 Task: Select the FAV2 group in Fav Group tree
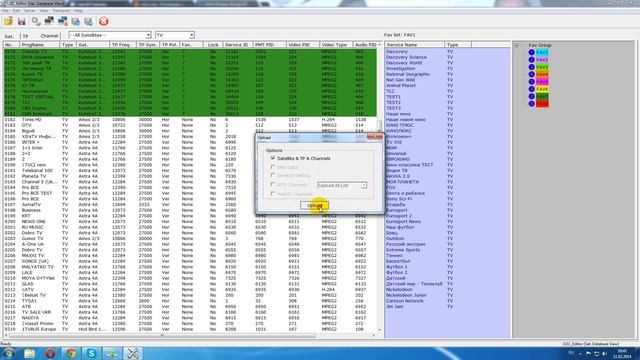click(x=542, y=60)
